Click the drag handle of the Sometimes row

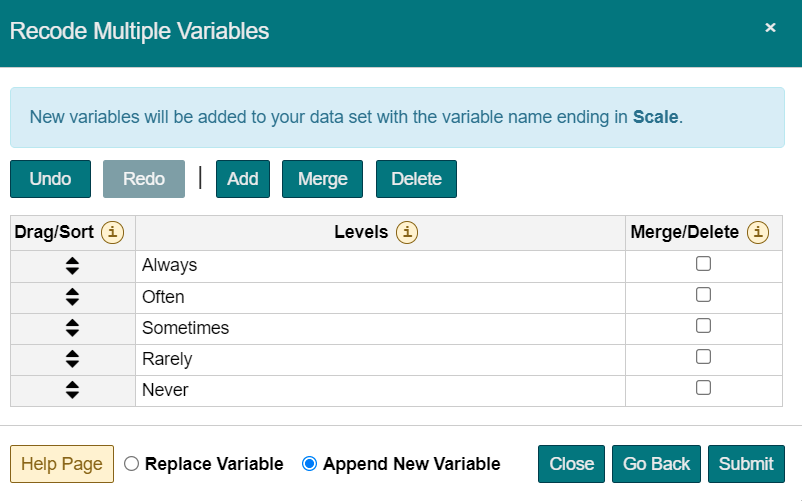(x=72, y=328)
